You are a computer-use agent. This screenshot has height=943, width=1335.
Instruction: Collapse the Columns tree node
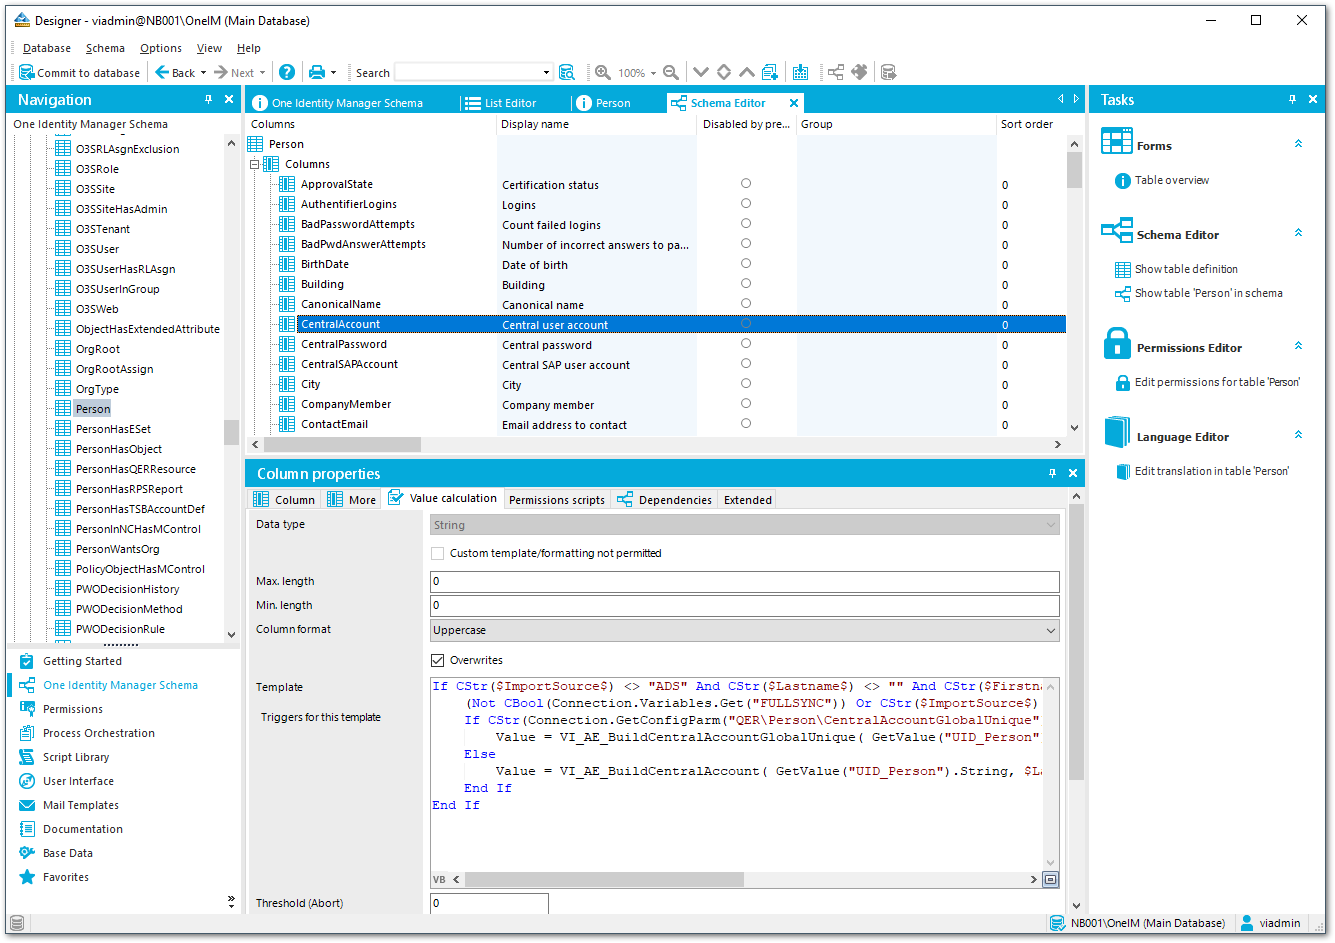coord(254,164)
